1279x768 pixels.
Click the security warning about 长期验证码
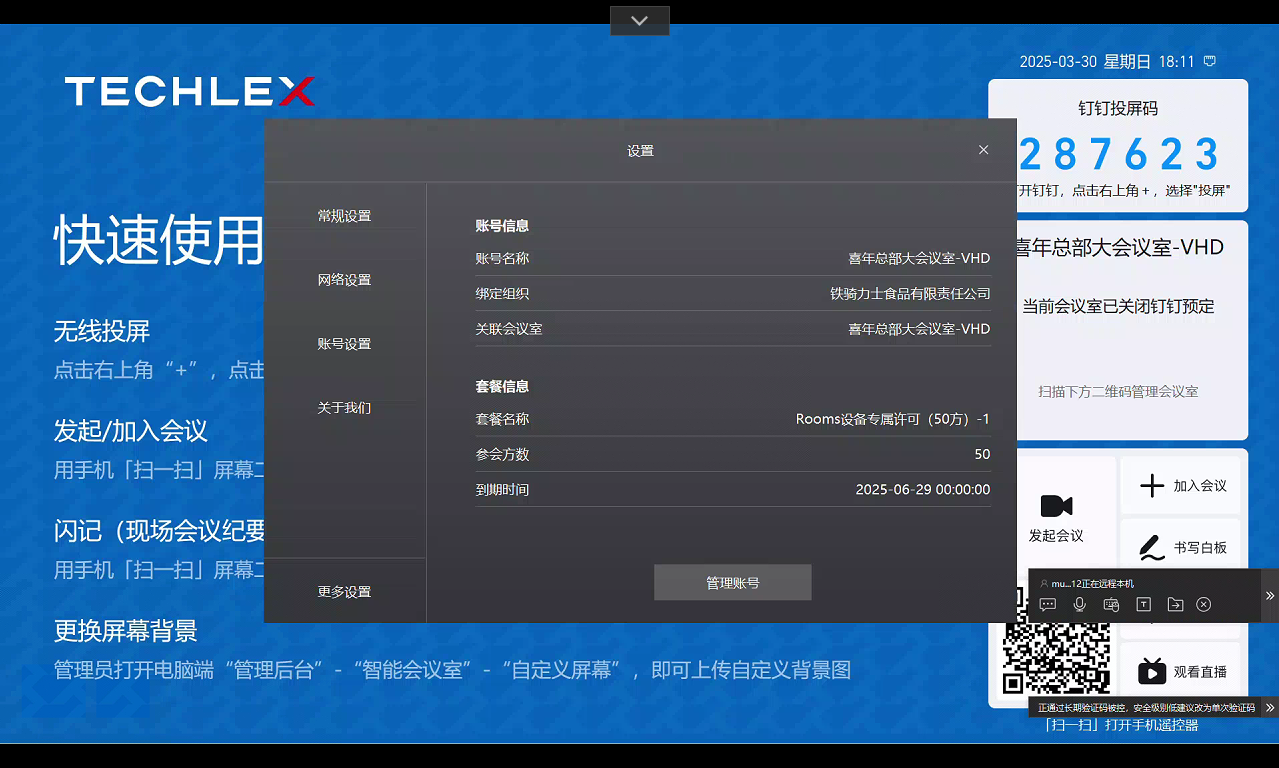[1146, 707]
